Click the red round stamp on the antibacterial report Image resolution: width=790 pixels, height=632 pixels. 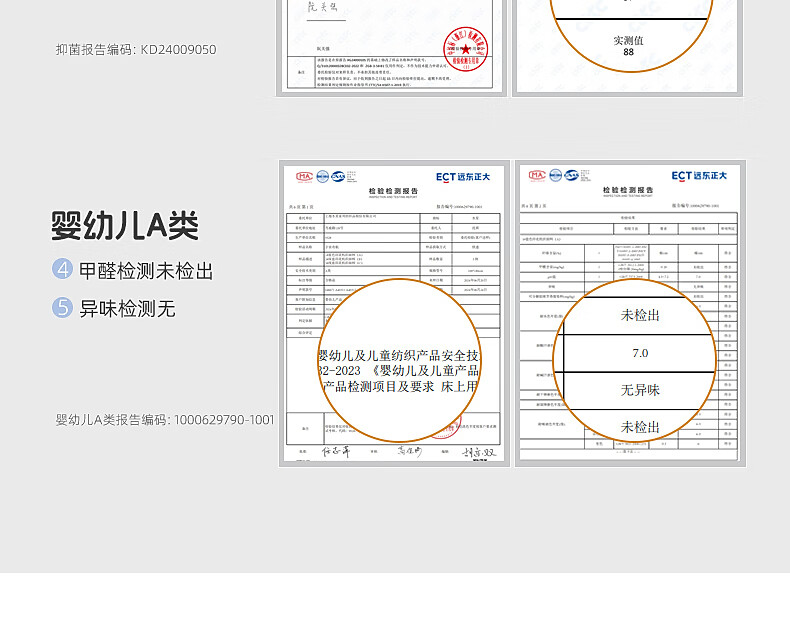coord(466,49)
